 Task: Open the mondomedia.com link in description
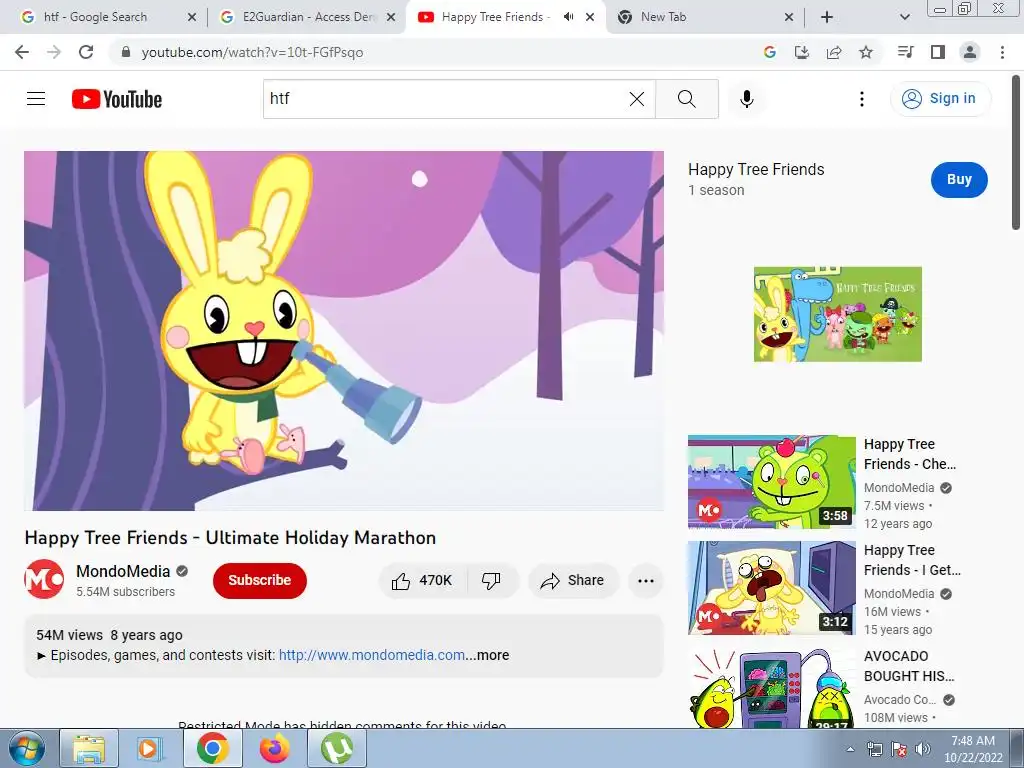(x=372, y=655)
